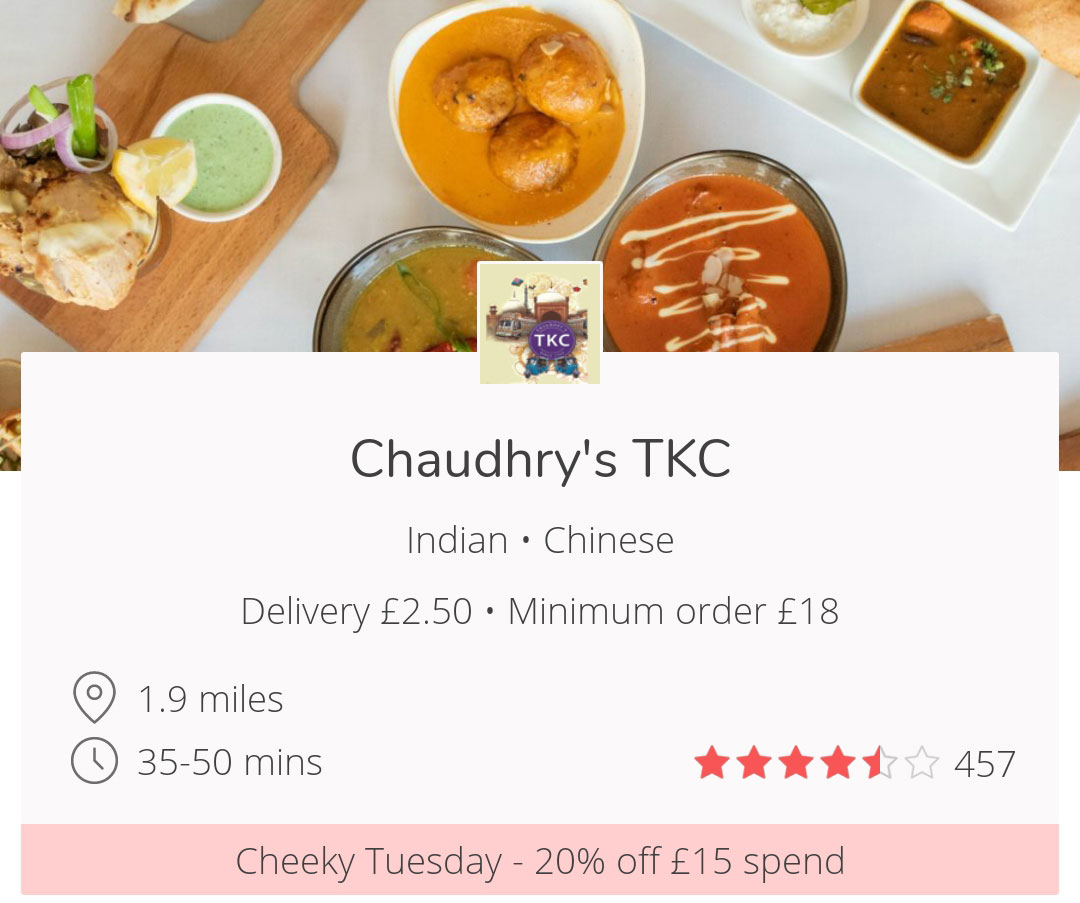Open the 457 reviews count
1080x903 pixels.
tap(984, 764)
